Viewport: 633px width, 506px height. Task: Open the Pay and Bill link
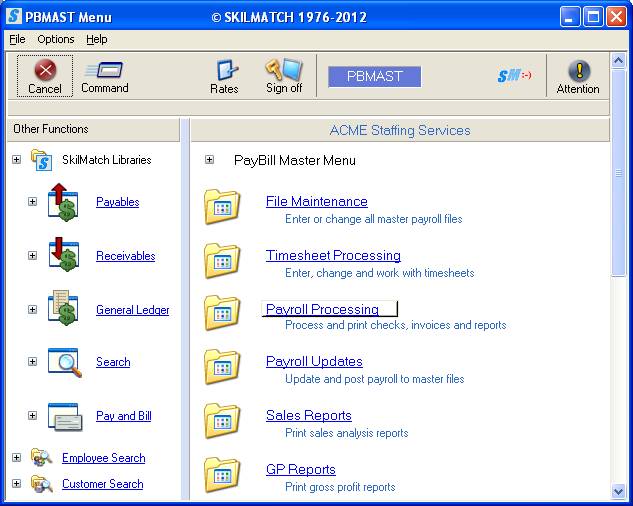[x=124, y=416]
